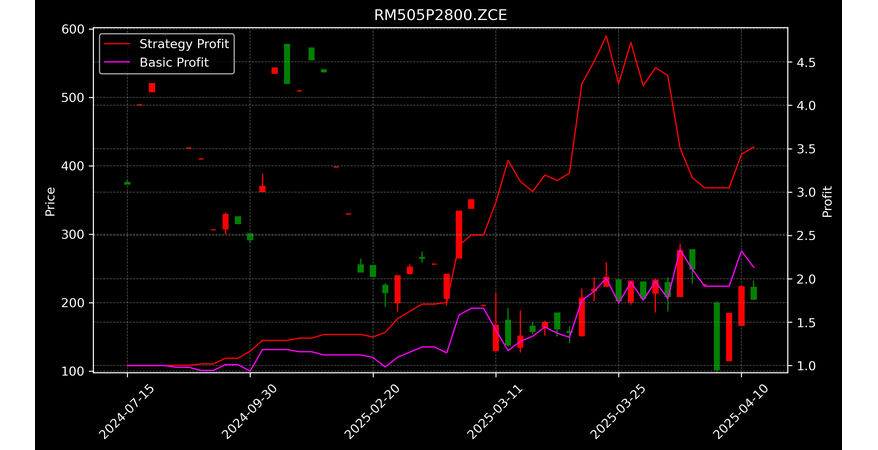The width and height of the screenshot is (878, 450).
Task: Click the 2.5 profit tick label
Action: [x=805, y=236]
